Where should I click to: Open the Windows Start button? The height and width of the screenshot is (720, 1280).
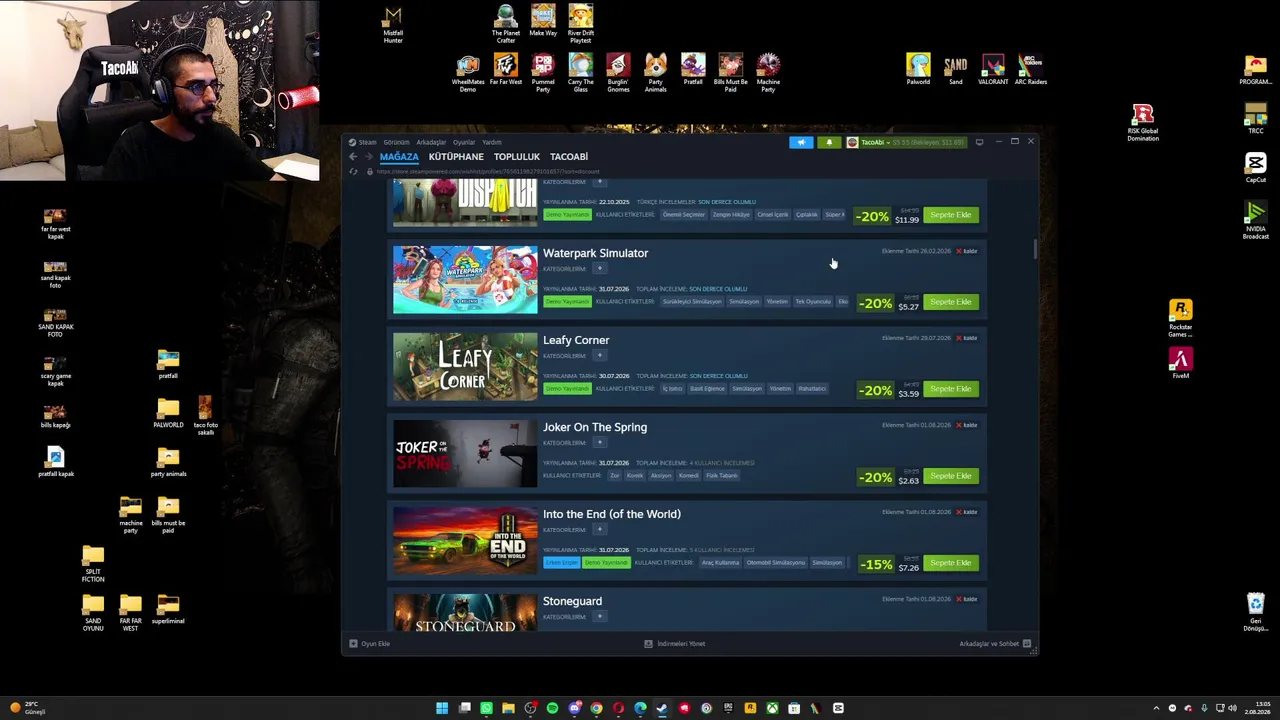442,708
